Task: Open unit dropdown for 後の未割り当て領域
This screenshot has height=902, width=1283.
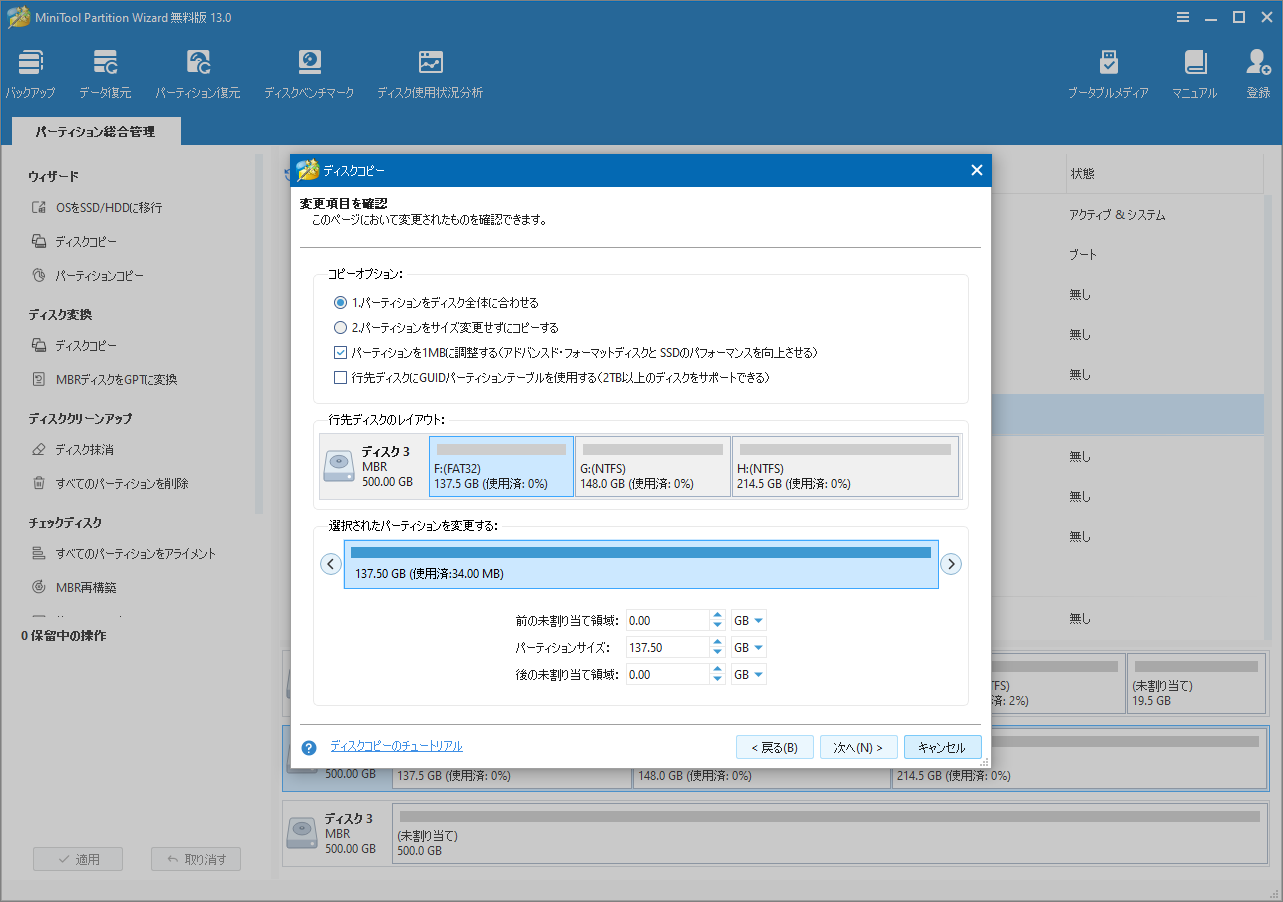Action: pos(749,674)
